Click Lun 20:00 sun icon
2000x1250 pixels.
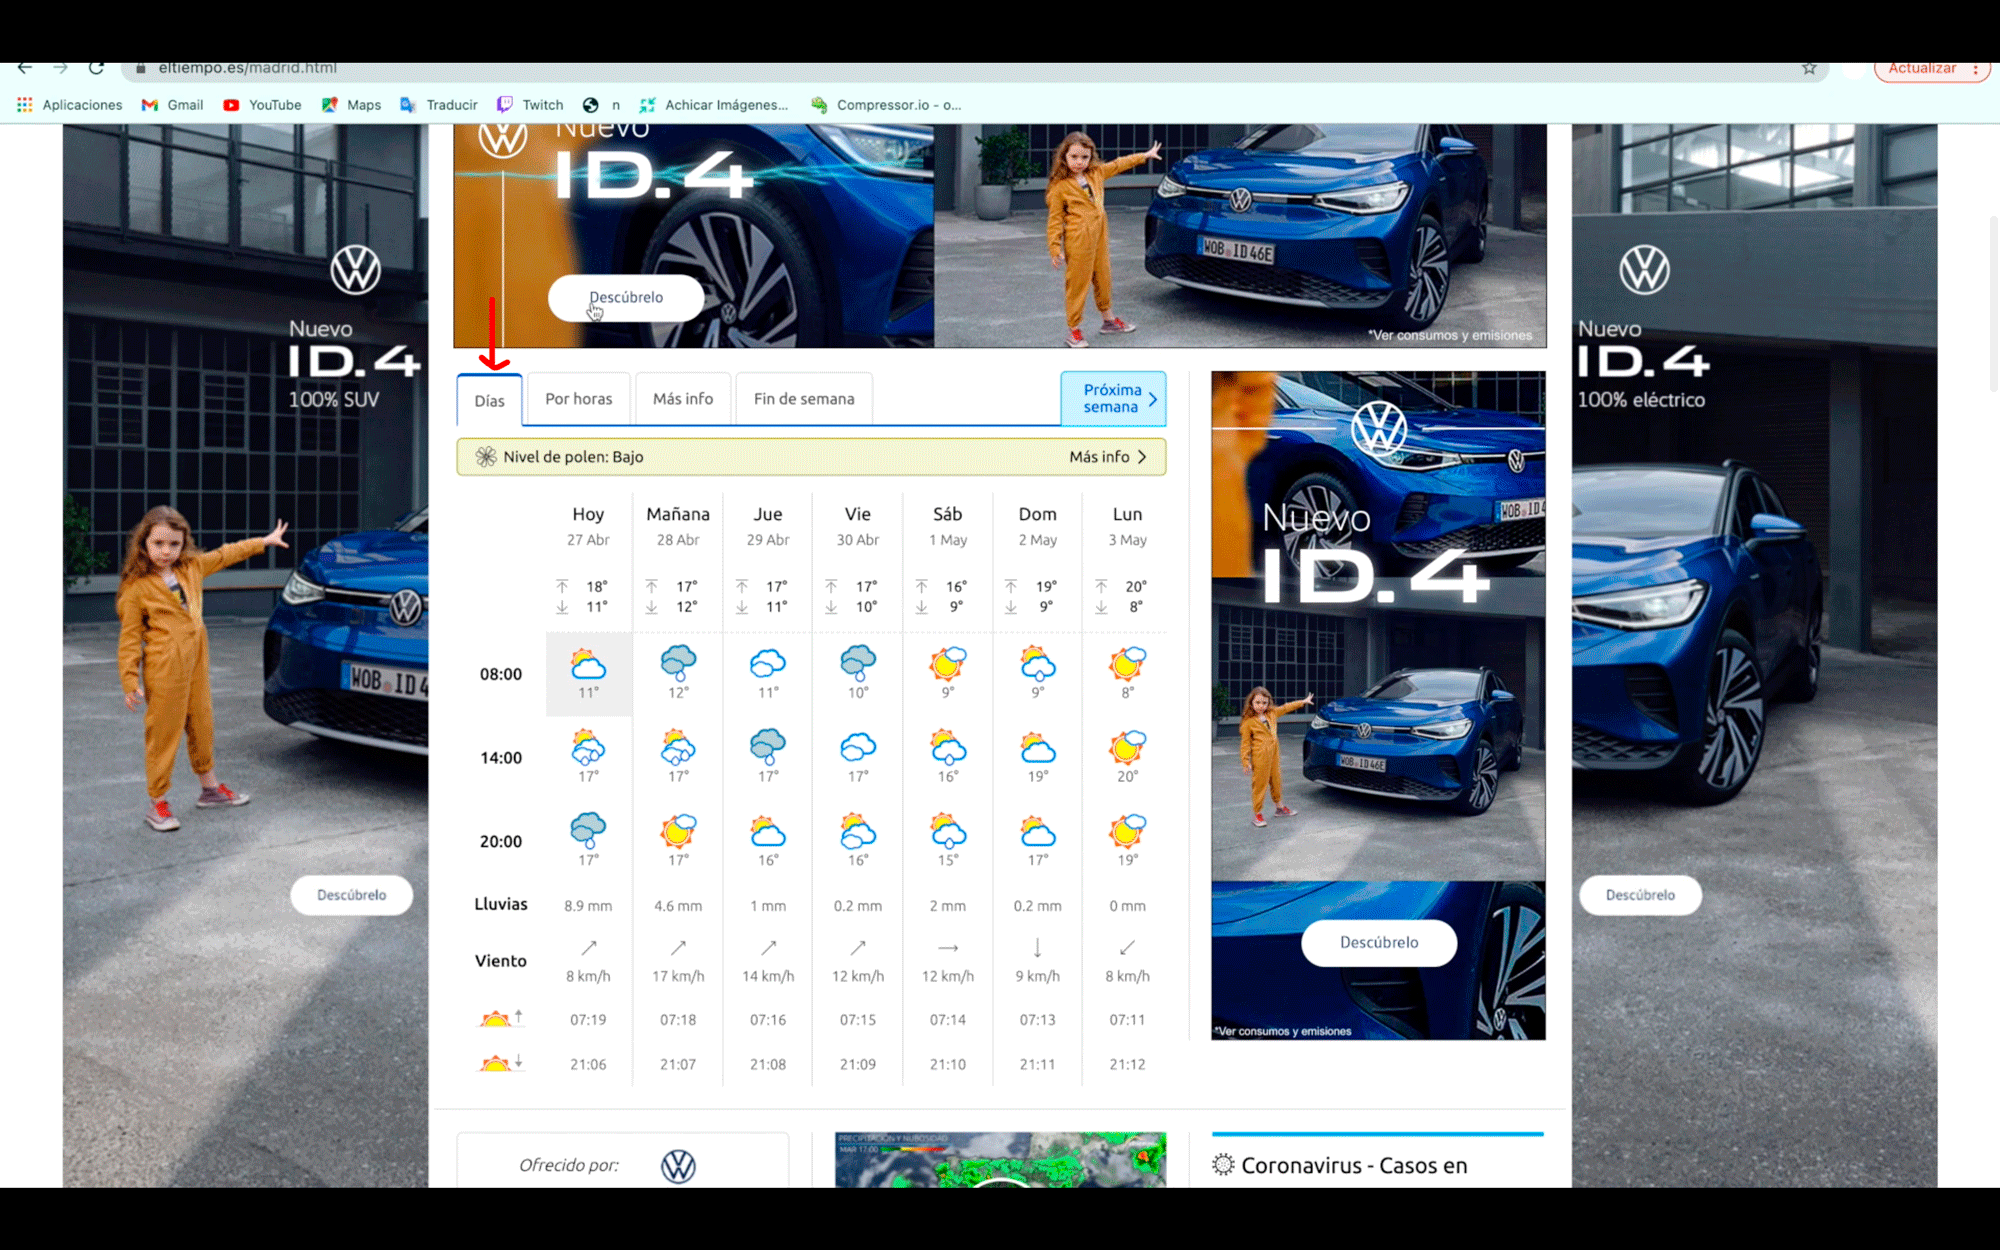tap(1127, 832)
